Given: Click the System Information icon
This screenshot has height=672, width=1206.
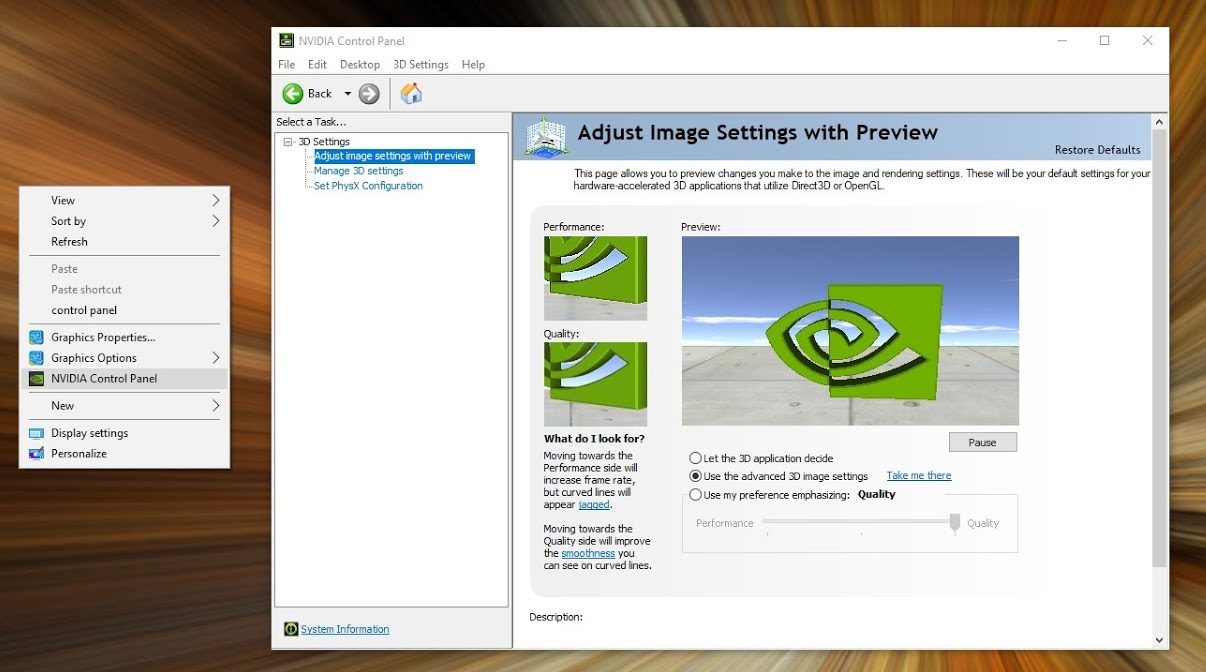Looking at the screenshot, I should (x=291, y=629).
